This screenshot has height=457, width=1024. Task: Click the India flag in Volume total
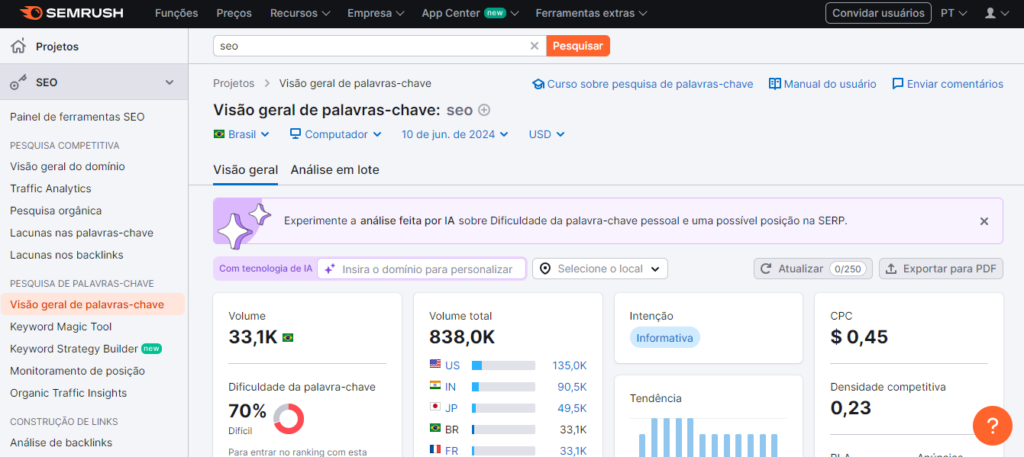point(435,386)
